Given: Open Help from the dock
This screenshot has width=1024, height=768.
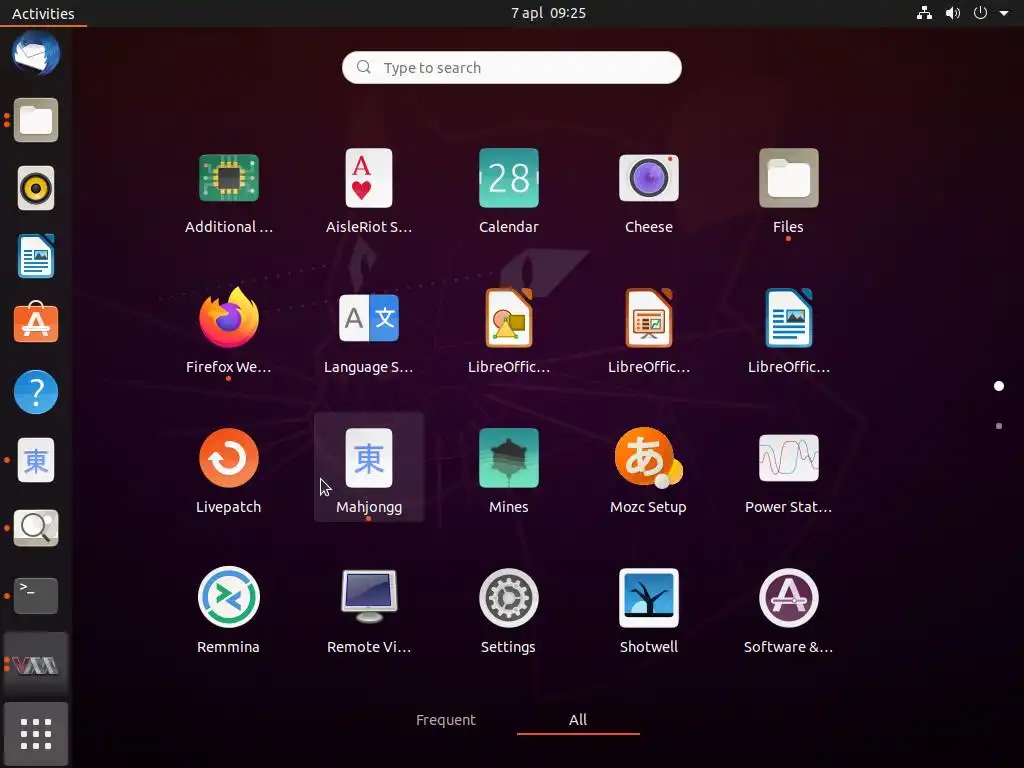Looking at the screenshot, I should 36,392.
